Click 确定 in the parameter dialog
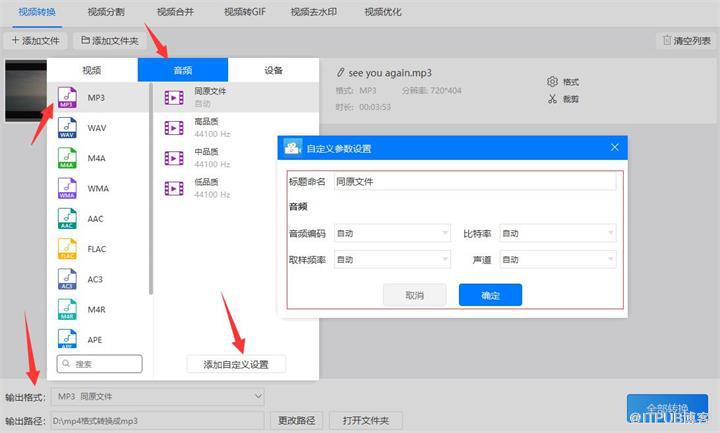This screenshot has height=433, width=720. pos(490,295)
